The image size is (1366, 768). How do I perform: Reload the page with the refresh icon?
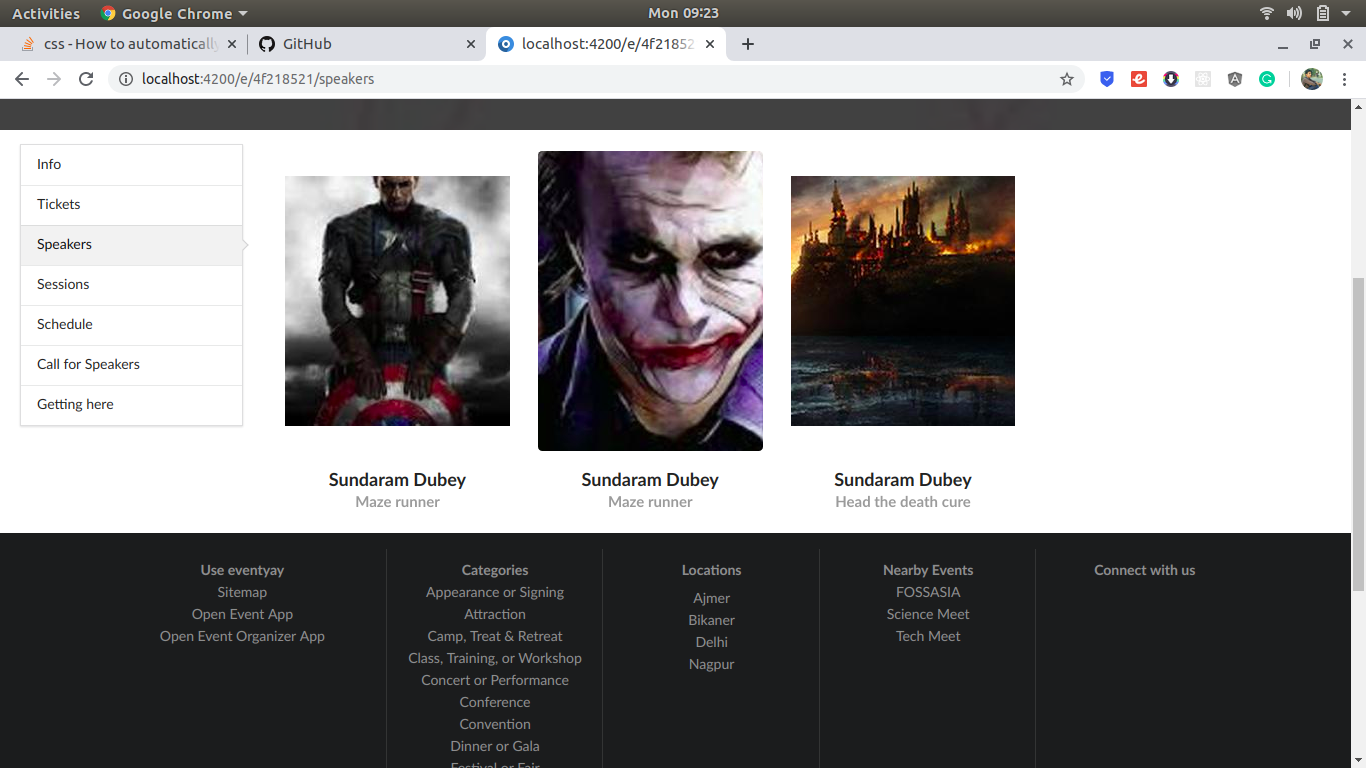click(x=86, y=79)
